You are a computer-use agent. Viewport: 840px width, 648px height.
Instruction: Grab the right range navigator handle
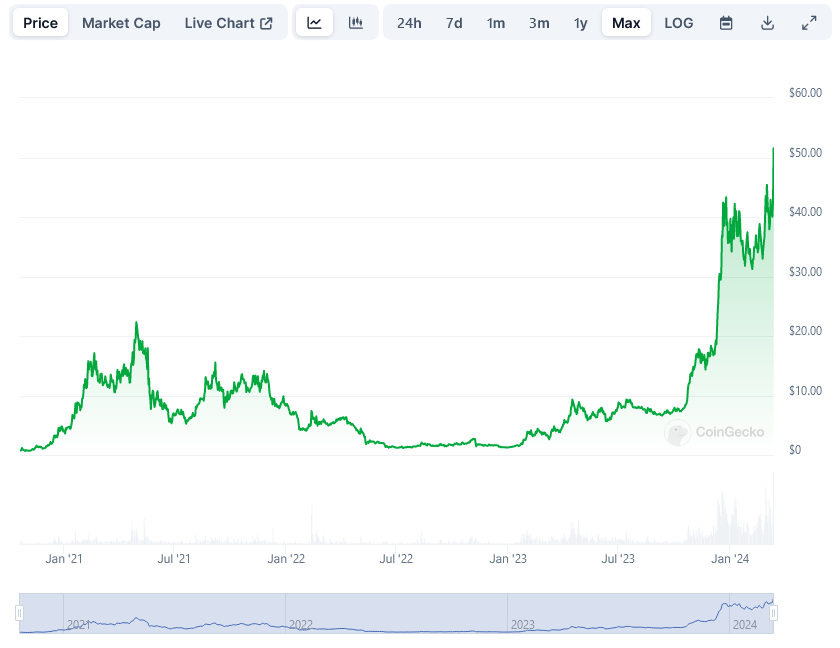coord(774,613)
